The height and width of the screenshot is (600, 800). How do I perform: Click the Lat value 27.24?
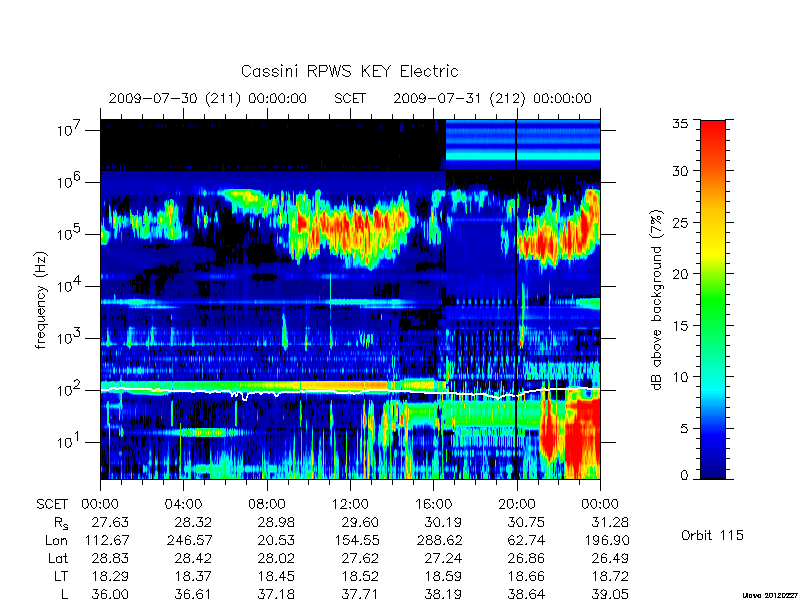point(443,559)
